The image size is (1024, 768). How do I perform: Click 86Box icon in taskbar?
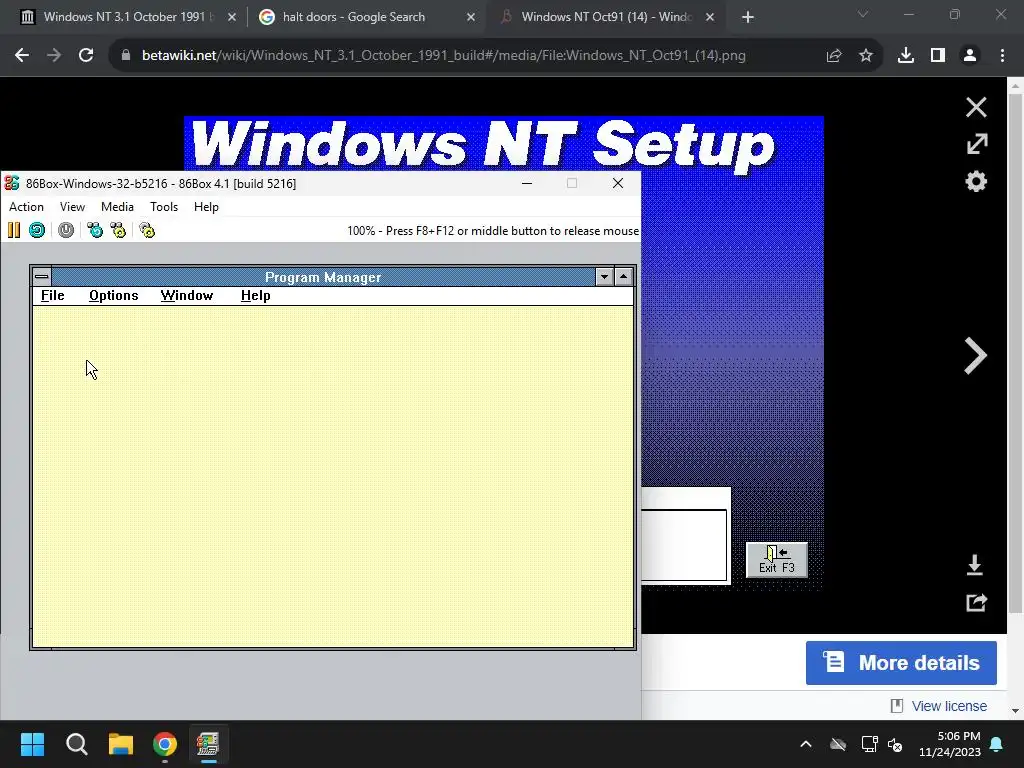[208, 744]
